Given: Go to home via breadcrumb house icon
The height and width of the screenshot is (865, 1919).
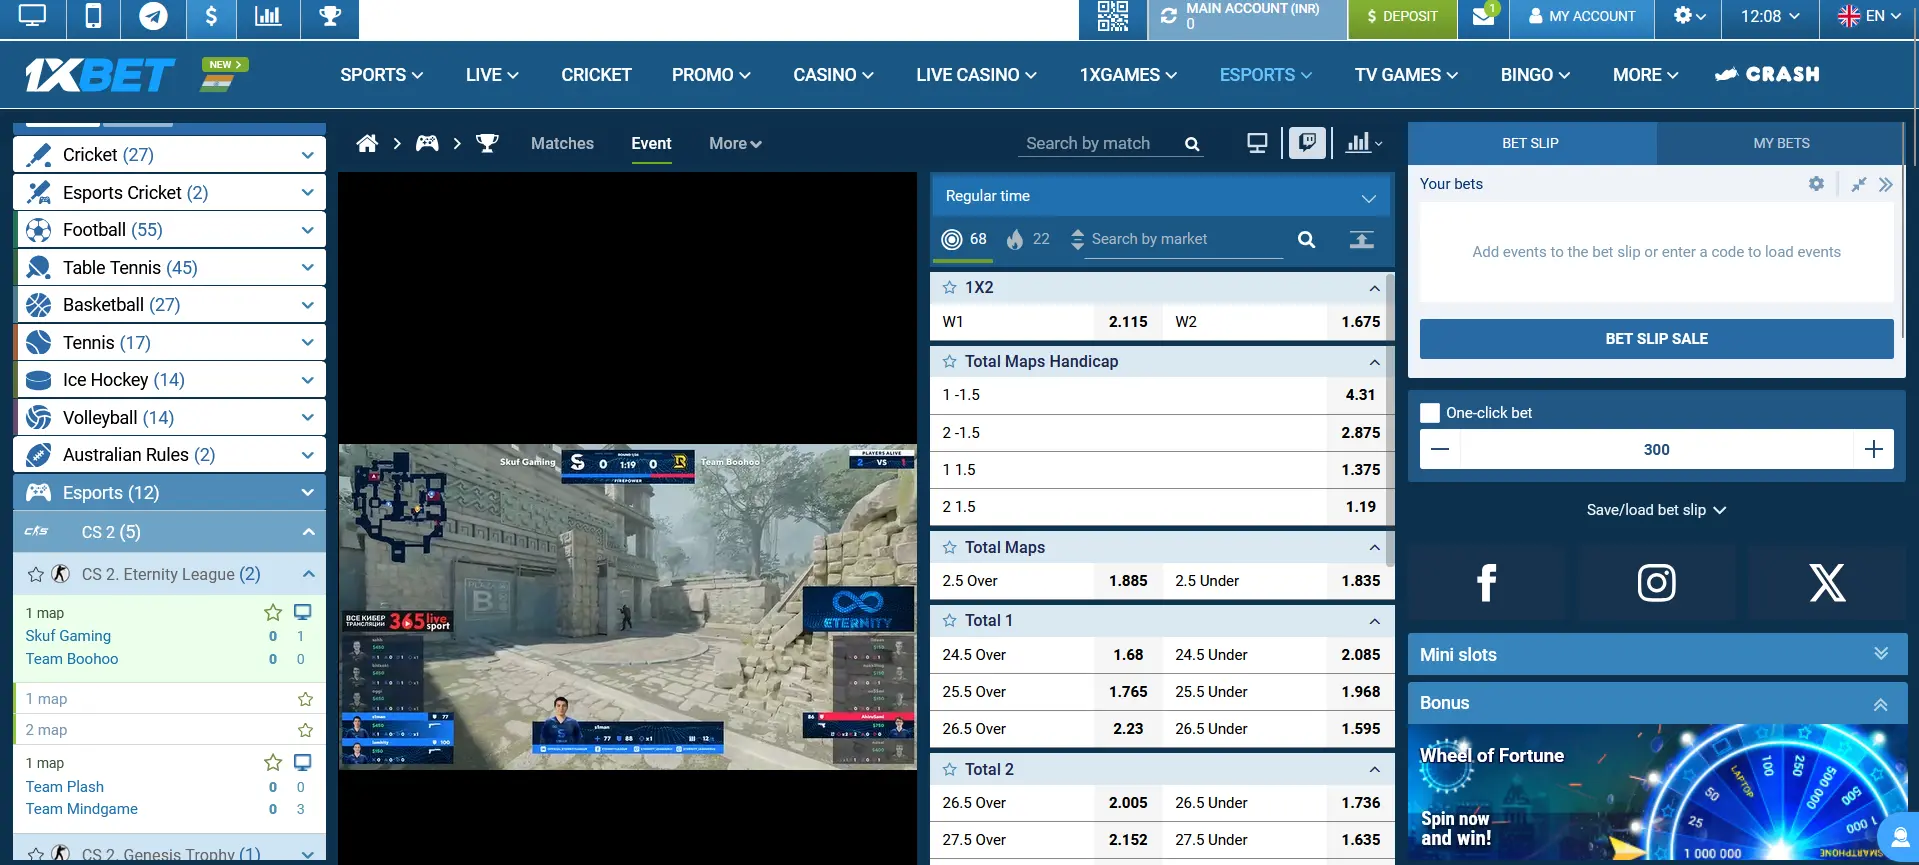Looking at the screenshot, I should [367, 143].
